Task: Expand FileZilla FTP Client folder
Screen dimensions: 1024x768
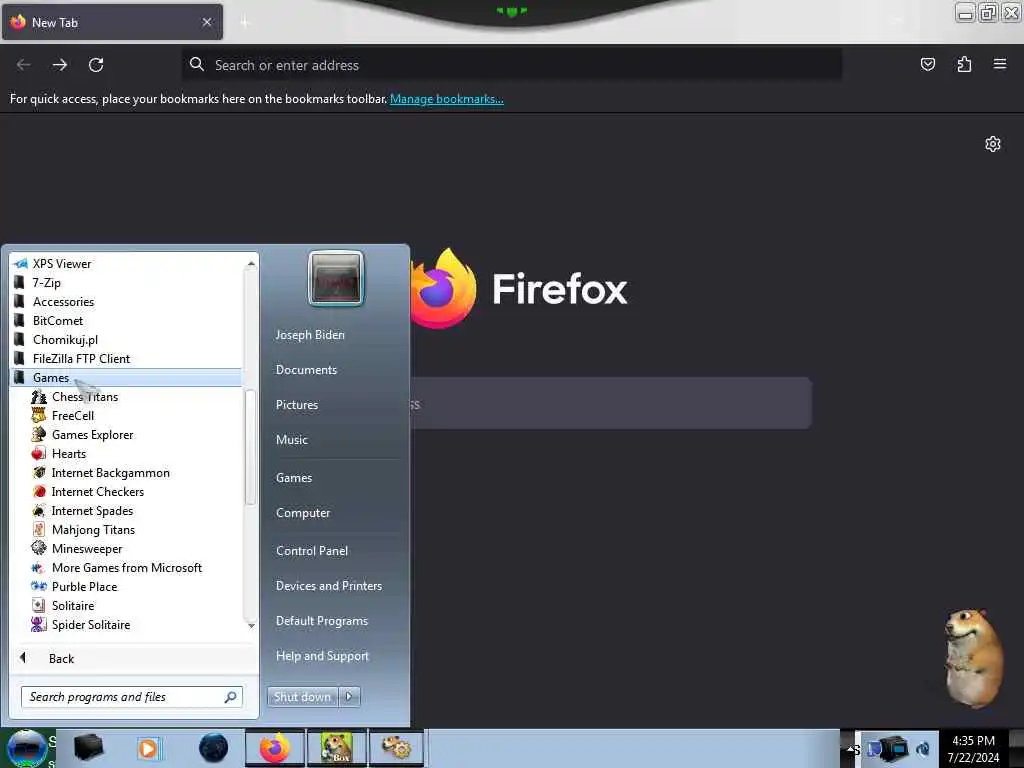Action: [x=81, y=358]
